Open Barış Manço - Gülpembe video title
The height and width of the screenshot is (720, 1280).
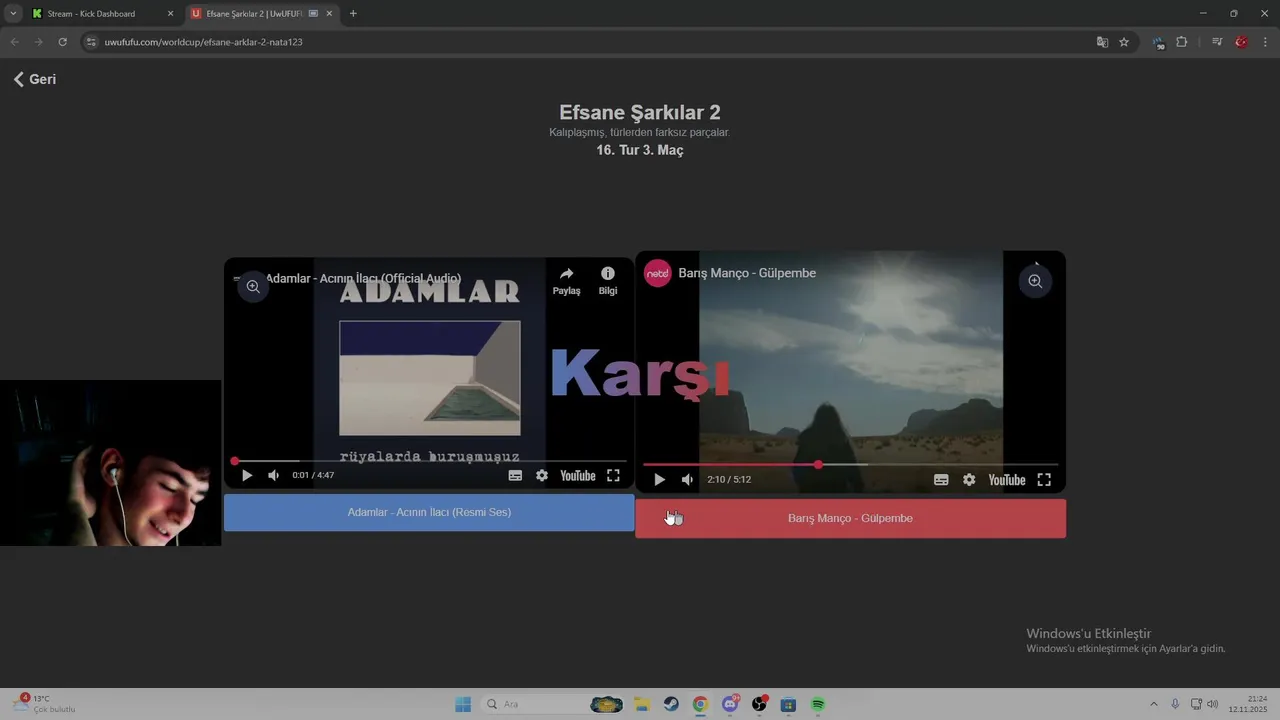click(x=747, y=273)
